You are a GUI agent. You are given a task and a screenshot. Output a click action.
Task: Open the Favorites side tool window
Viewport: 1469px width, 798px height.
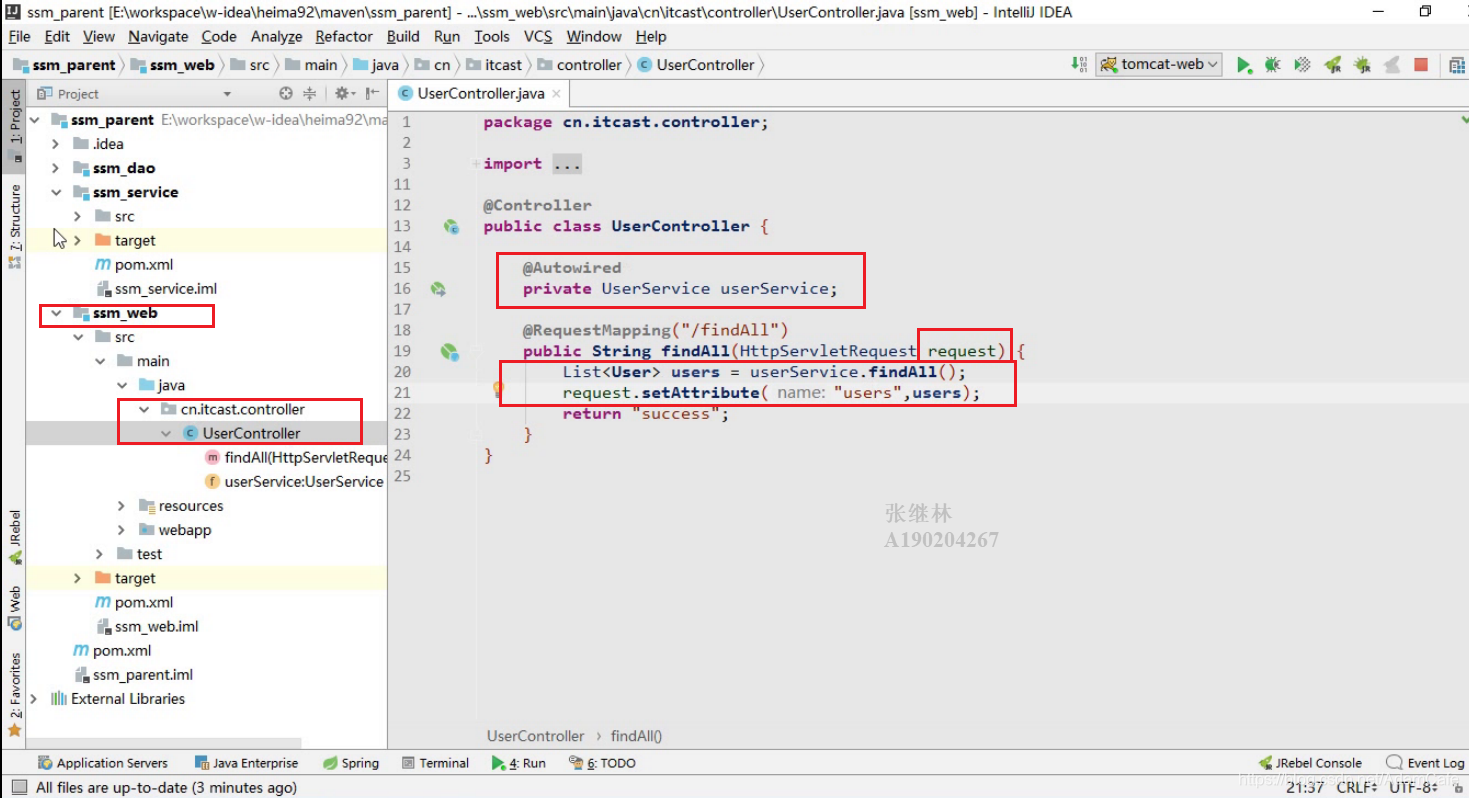pyautogui.click(x=14, y=694)
